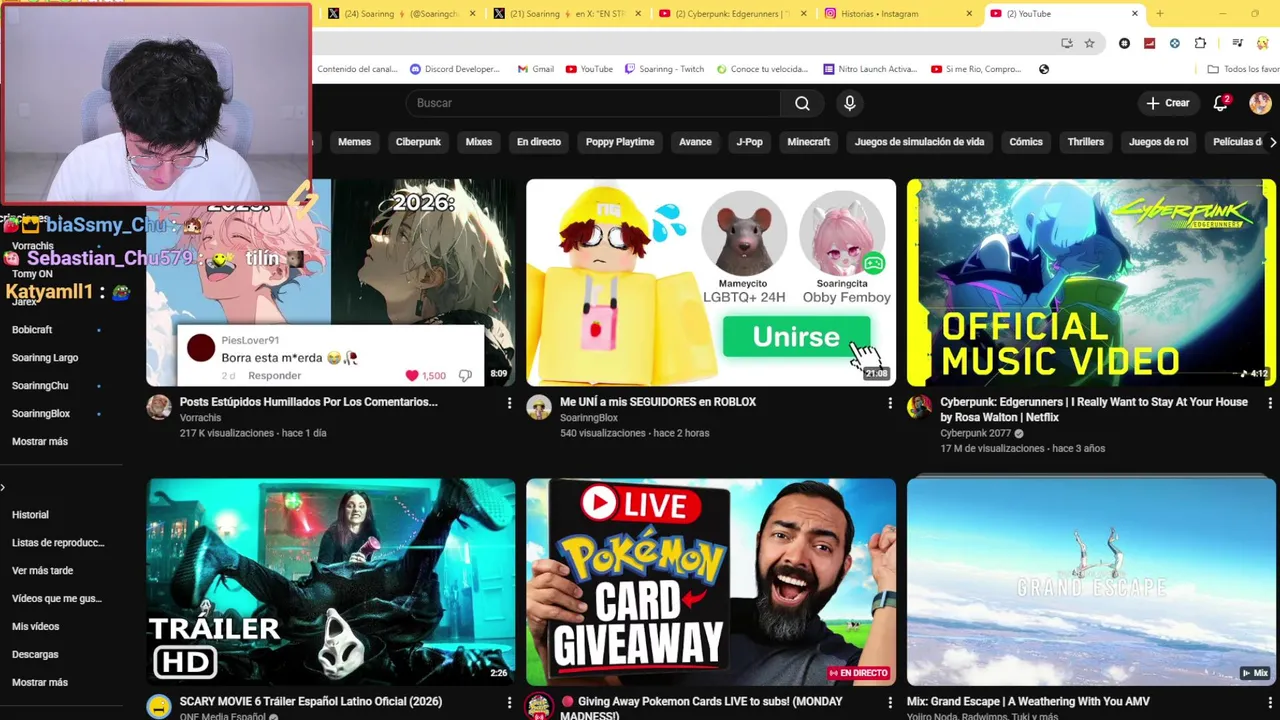Close the Historias Instagram tab
The height and width of the screenshot is (720, 1280).
coord(969,13)
